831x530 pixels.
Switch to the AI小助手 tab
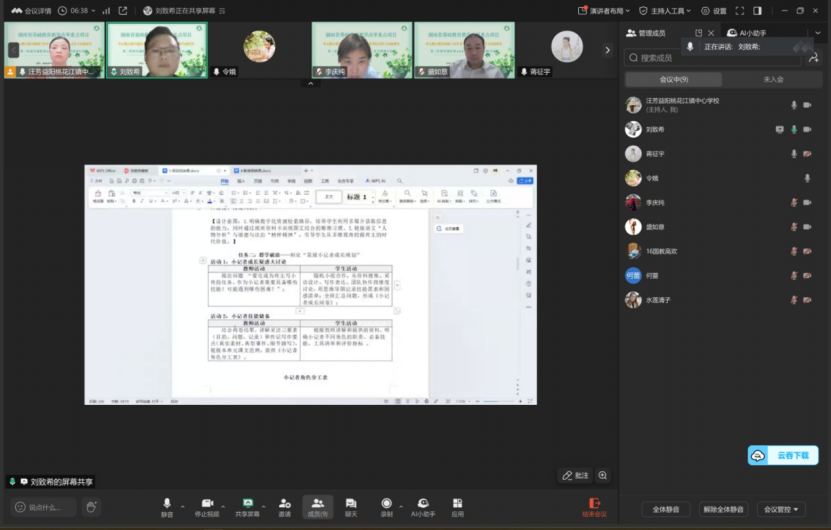click(747, 33)
